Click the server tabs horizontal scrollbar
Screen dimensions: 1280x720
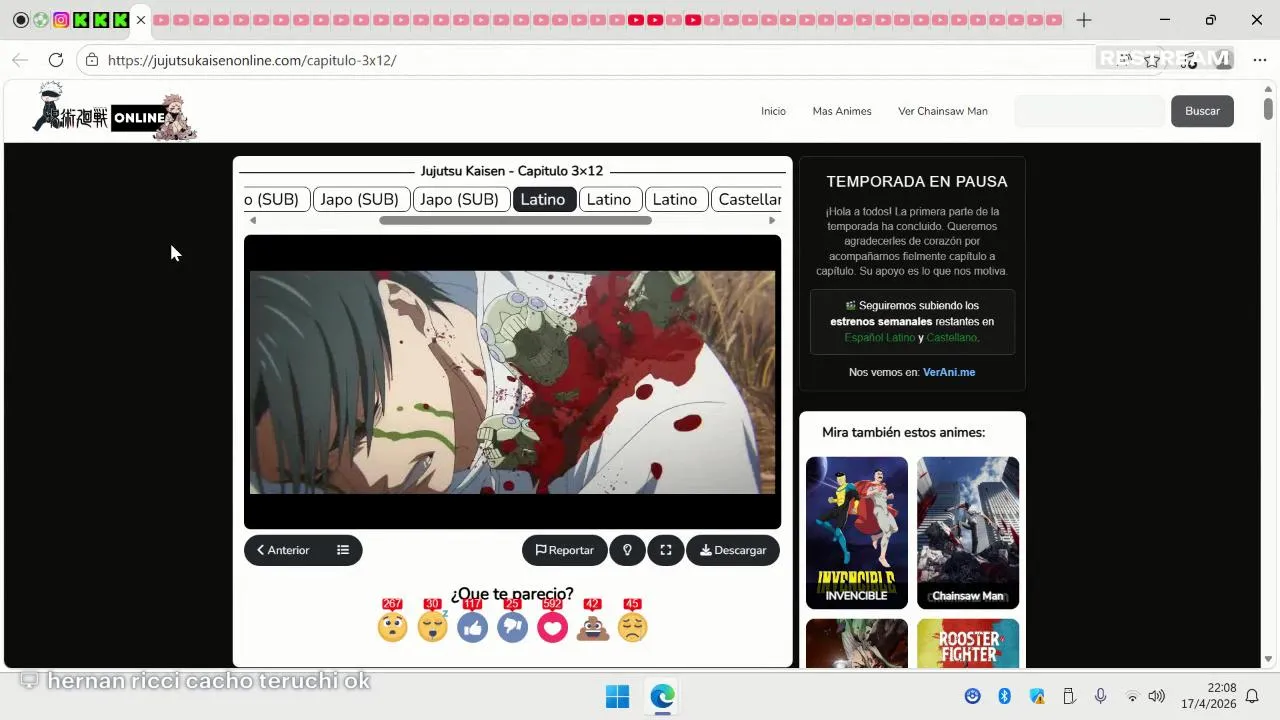point(515,220)
